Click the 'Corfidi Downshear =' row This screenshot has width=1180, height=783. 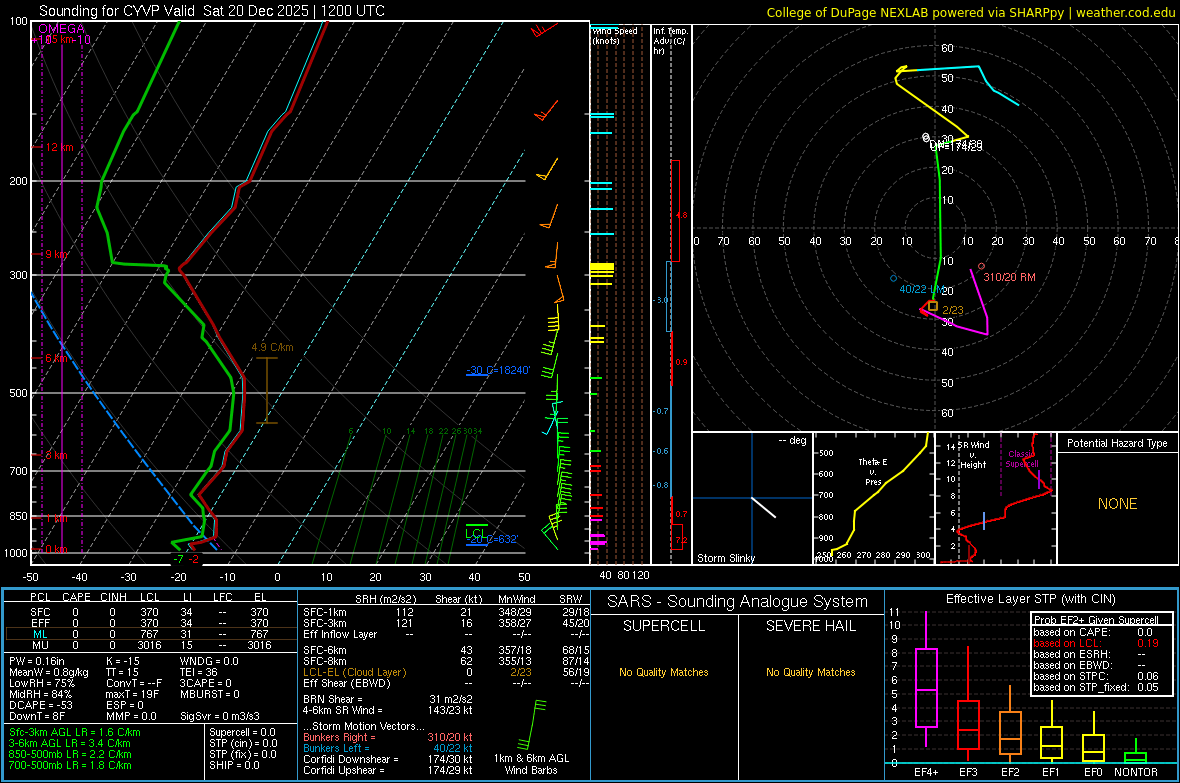pos(388,760)
